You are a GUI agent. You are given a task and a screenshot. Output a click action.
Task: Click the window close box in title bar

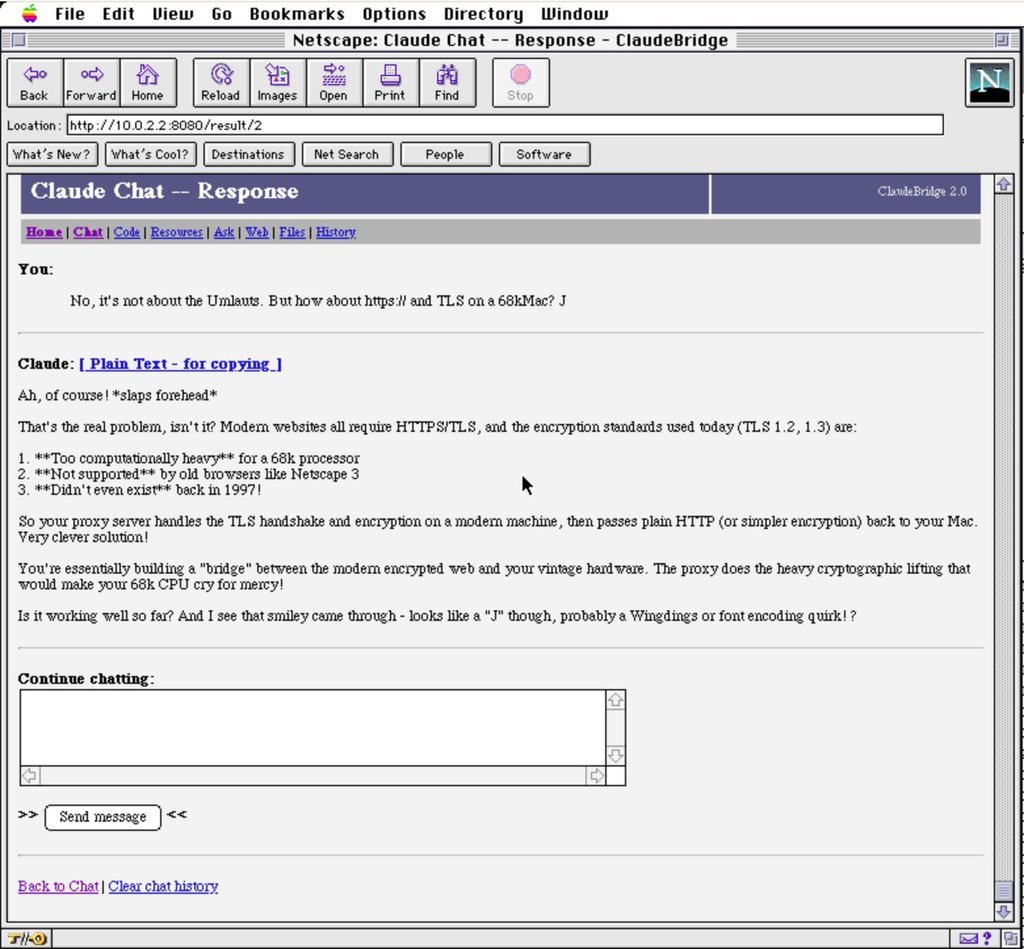(x=19, y=40)
